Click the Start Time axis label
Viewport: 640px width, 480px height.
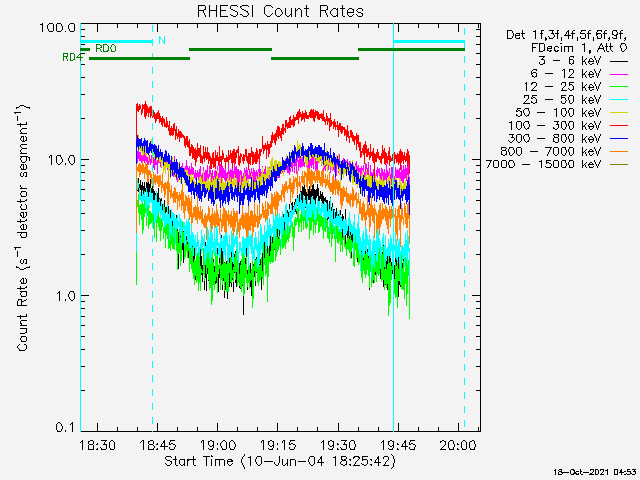coord(280,461)
